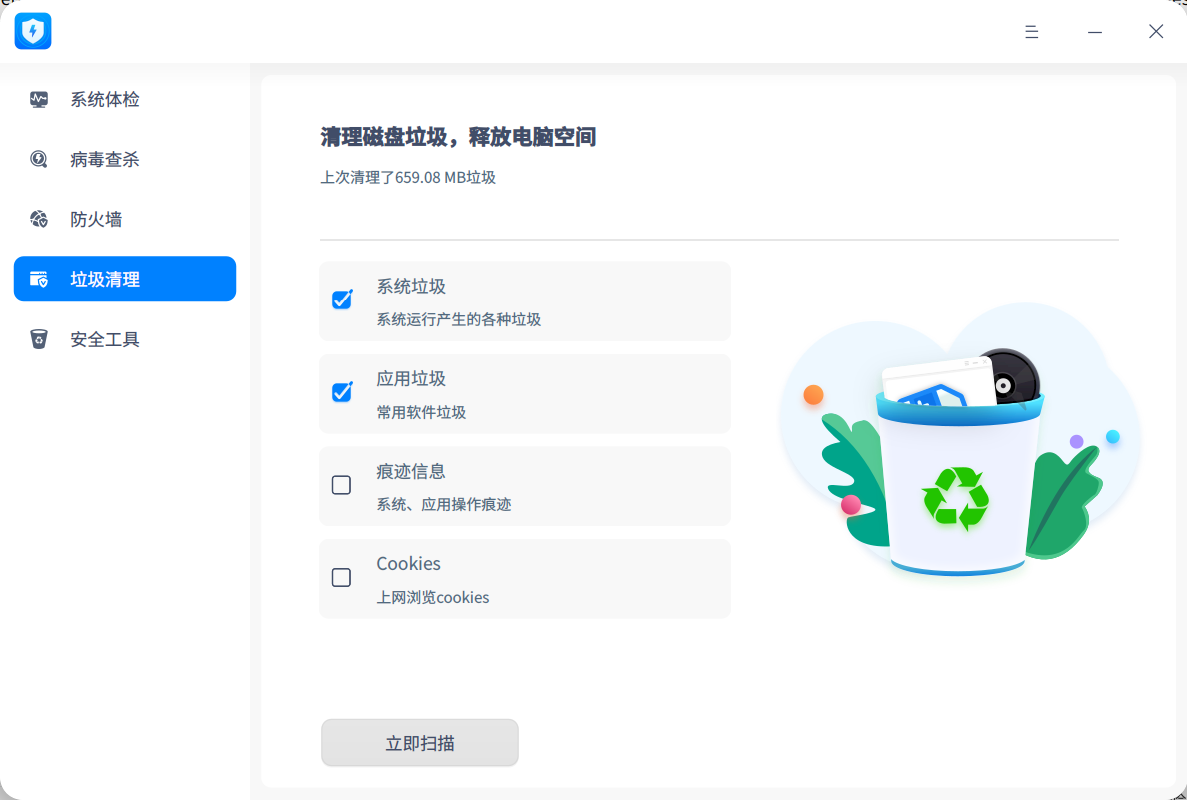Check the Cookies cleanup option
This screenshot has width=1187, height=800.
click(341, 577)
